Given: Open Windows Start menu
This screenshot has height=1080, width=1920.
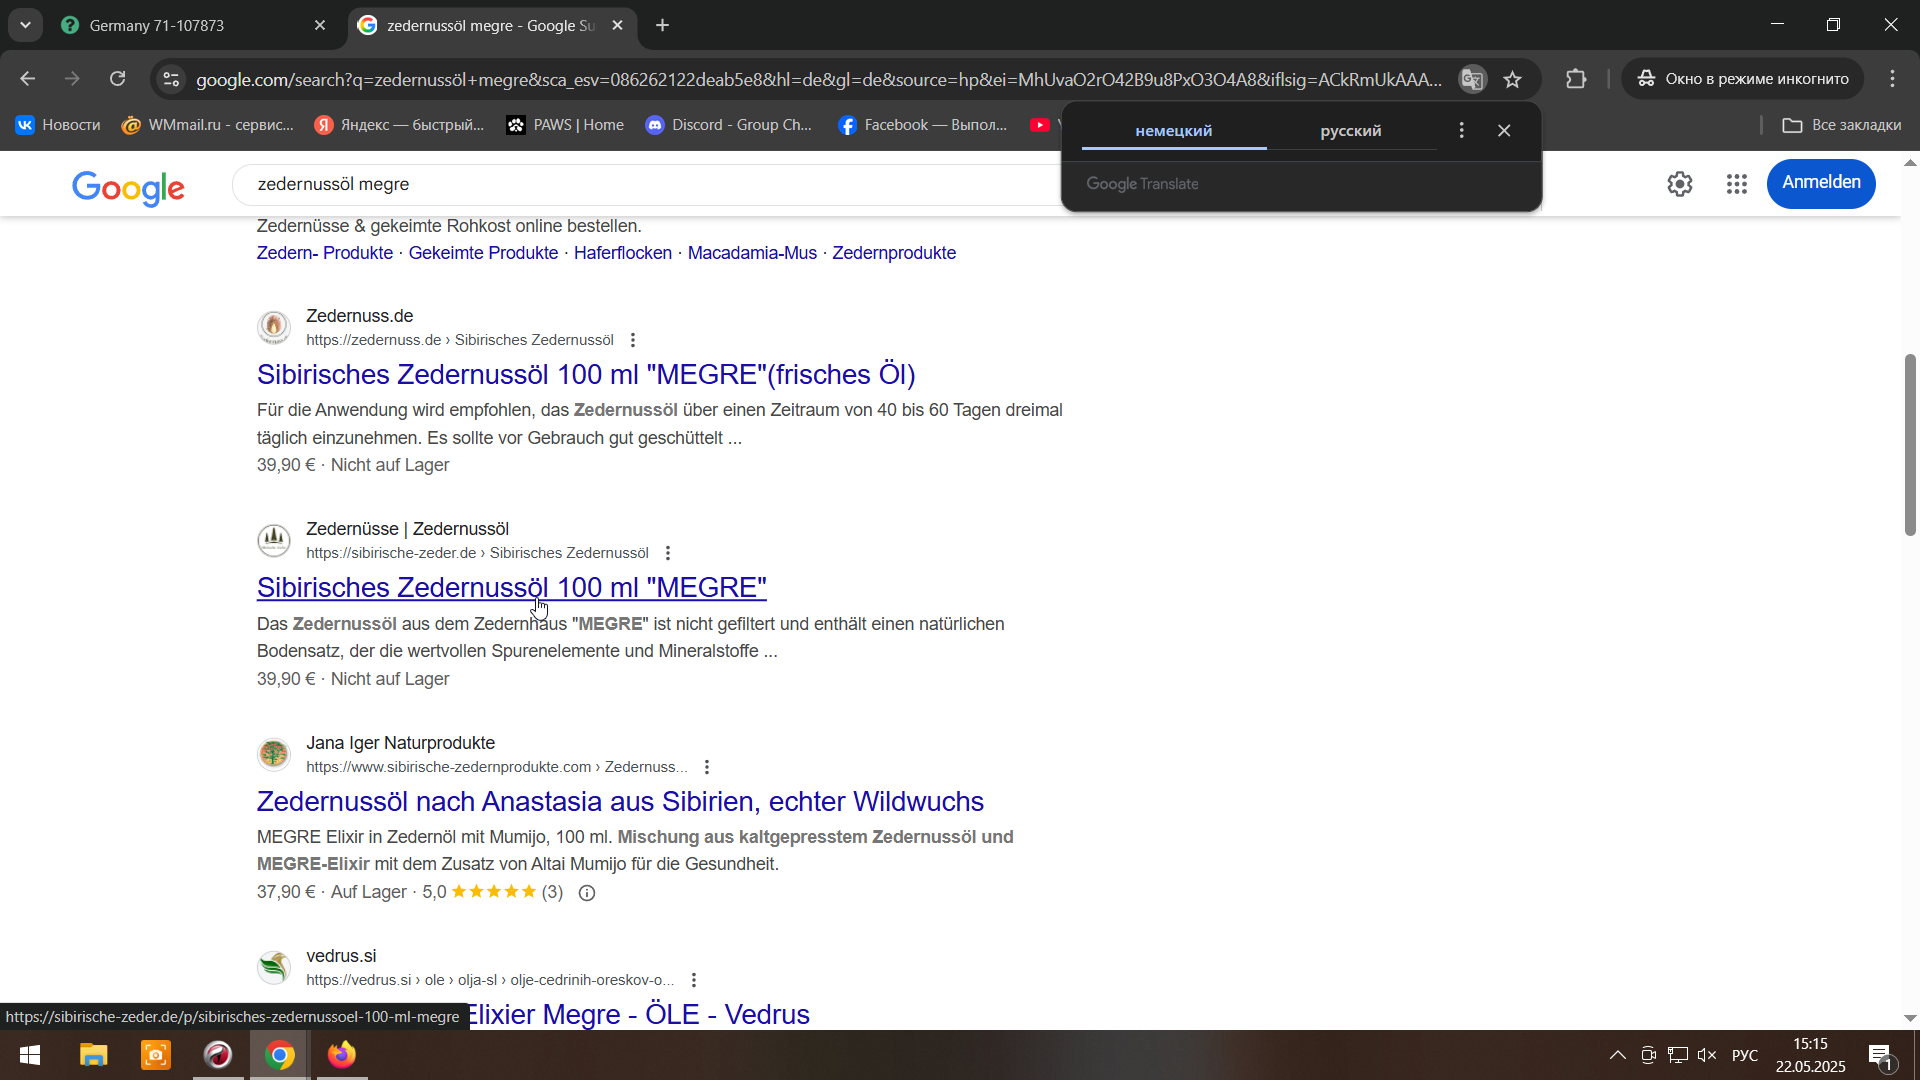Looking at the screenshot, I should 30,1055.
